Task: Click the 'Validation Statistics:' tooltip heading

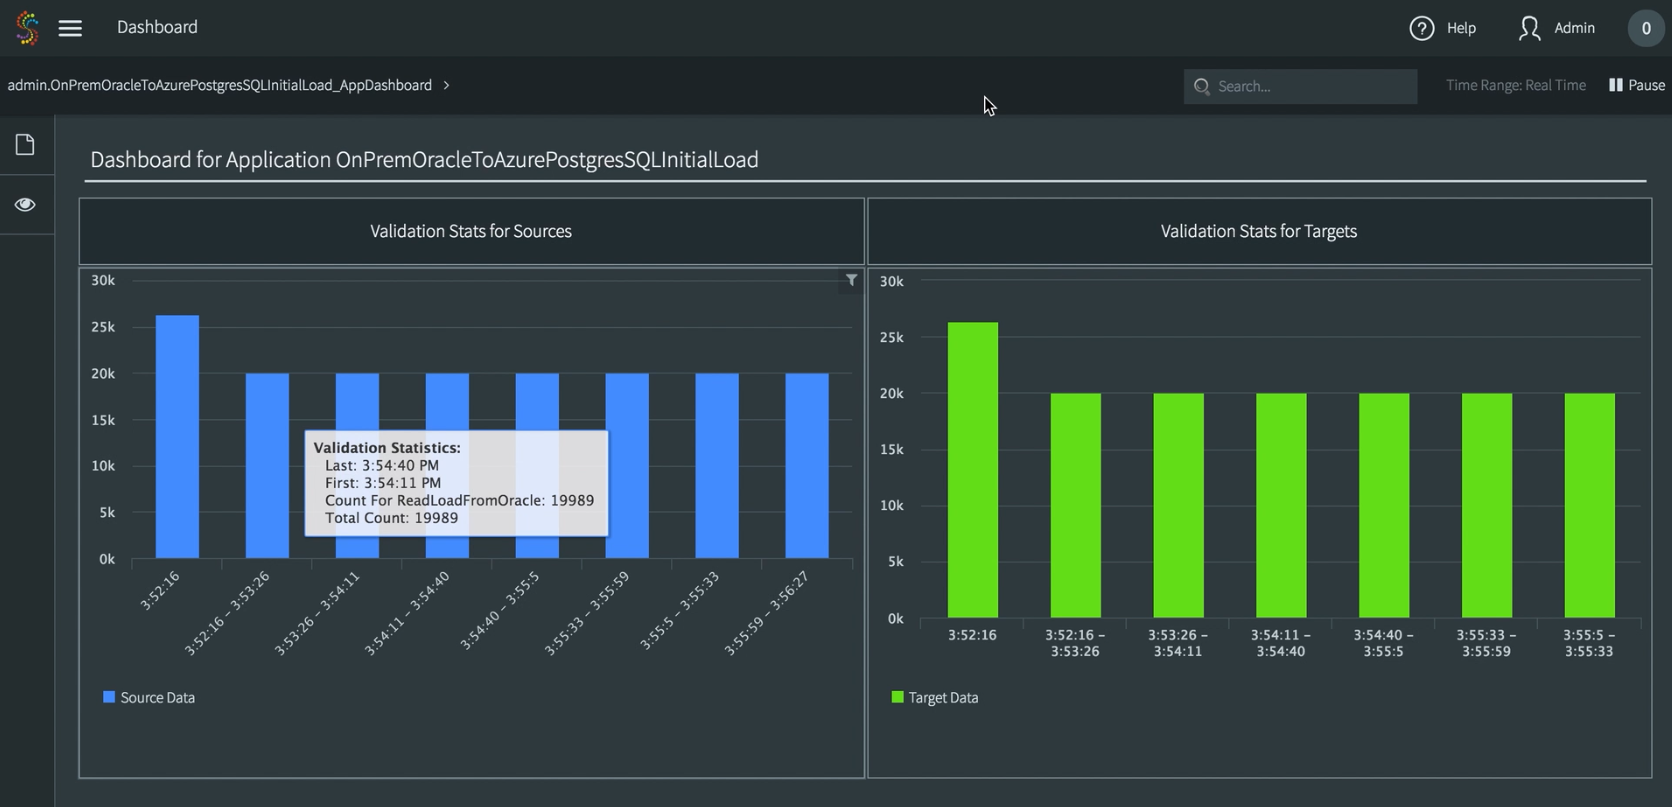Action: tap(387, 447)
